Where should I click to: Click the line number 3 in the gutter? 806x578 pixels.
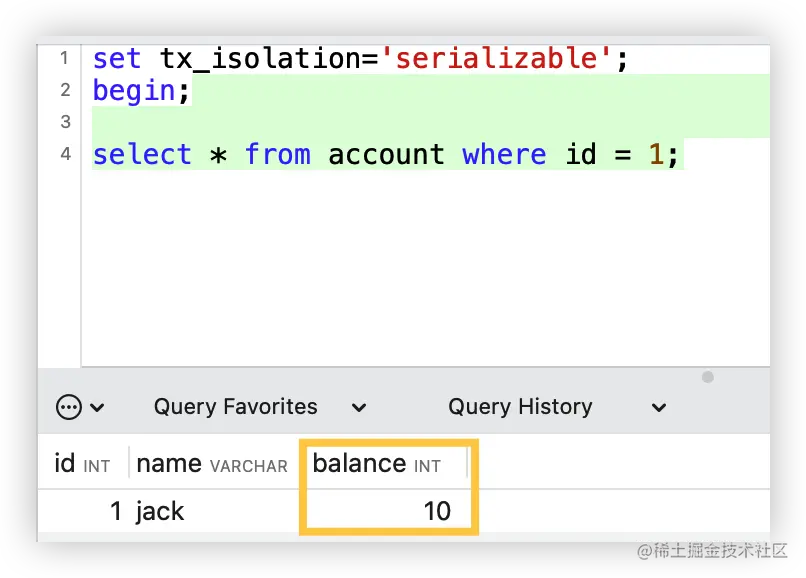pos(65,122)
